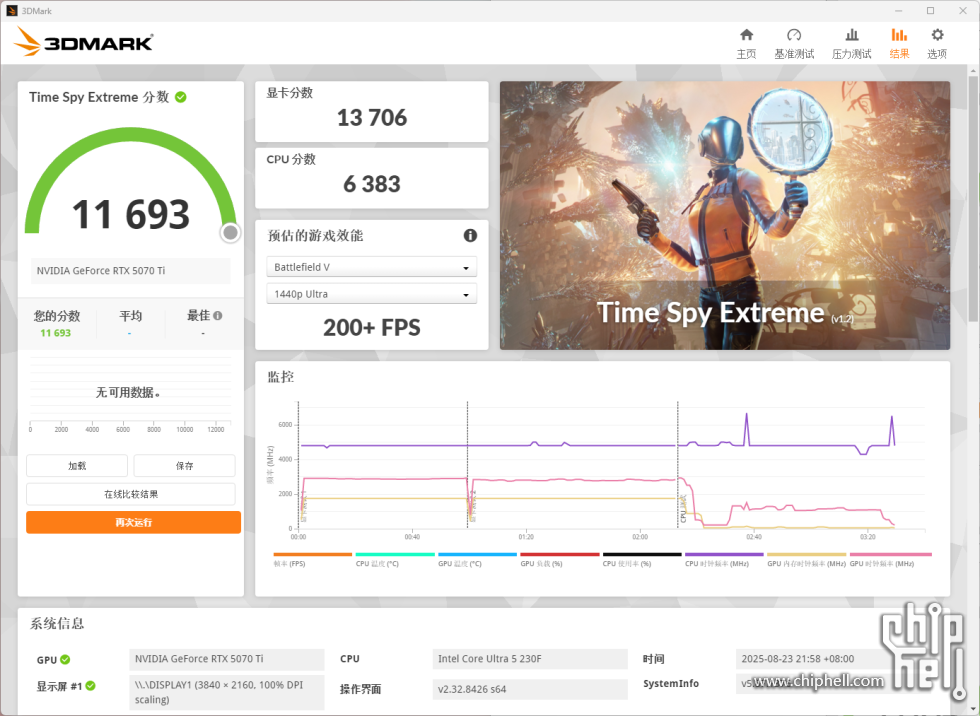Screen dimensions: 980x716
Task: Click the scrollbar down arrow
Action: click(x=974, y=708)
